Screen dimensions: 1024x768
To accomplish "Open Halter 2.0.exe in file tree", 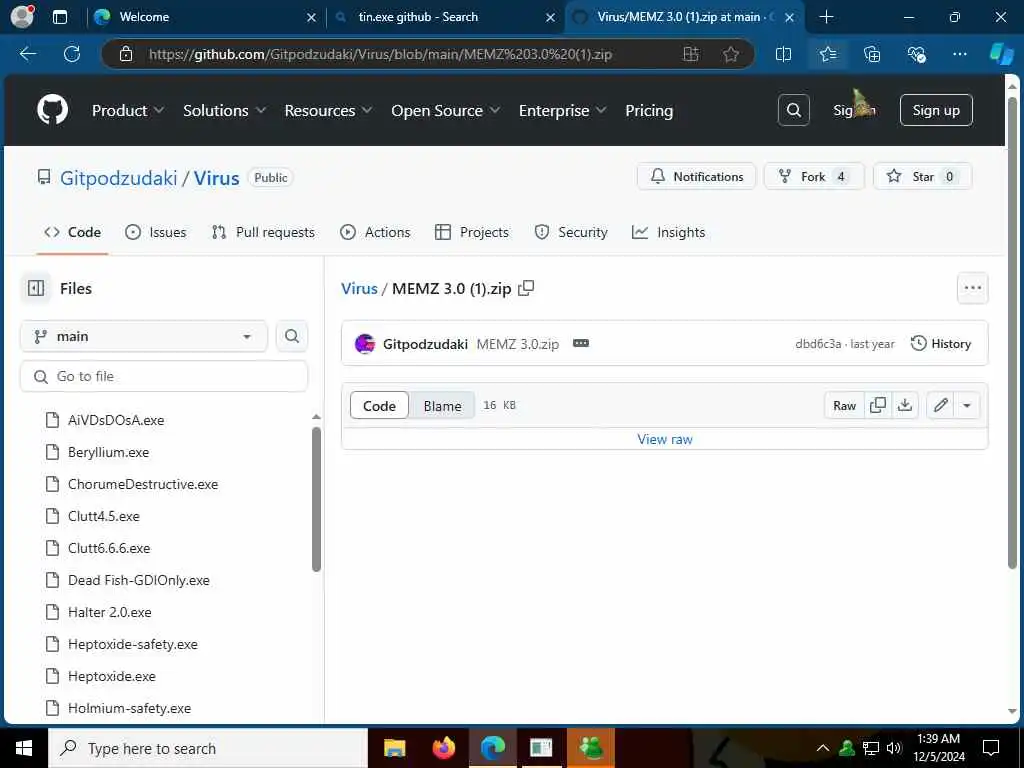I will click(110, 612).
